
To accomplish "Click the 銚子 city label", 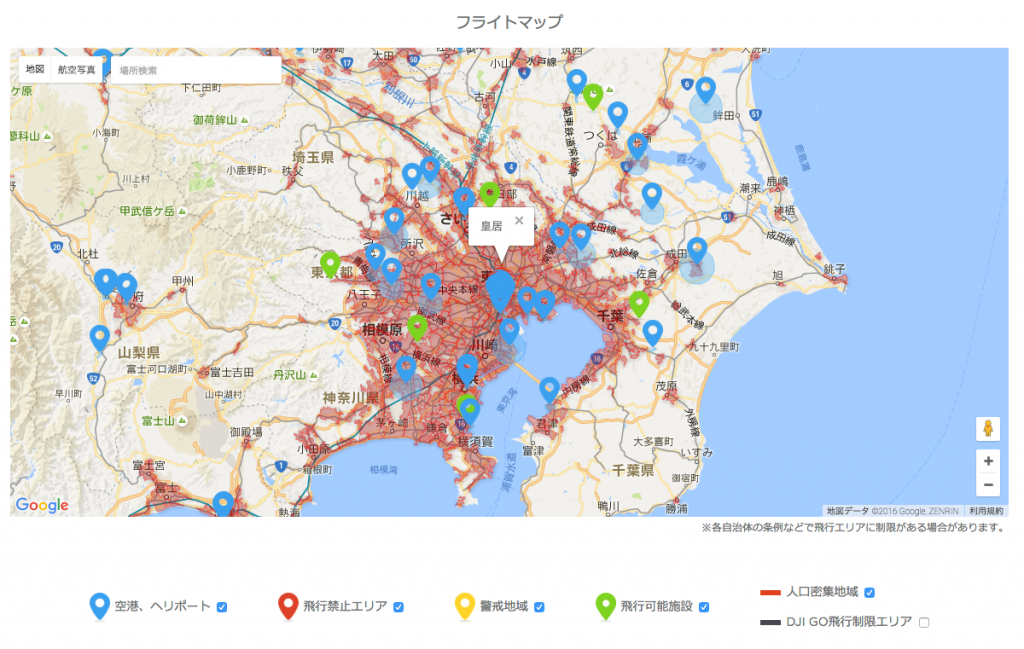I will click(835, 268).
